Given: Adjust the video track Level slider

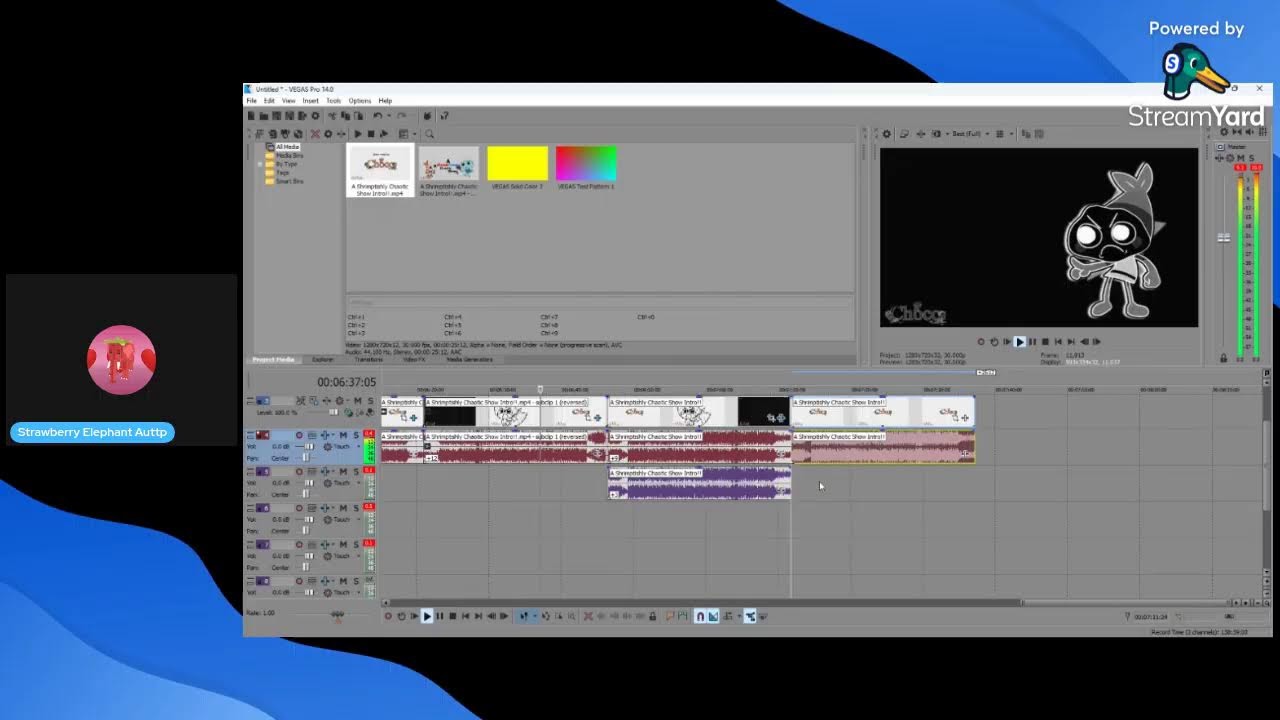Looking at the screenshot, I should [x=334, y=412].
